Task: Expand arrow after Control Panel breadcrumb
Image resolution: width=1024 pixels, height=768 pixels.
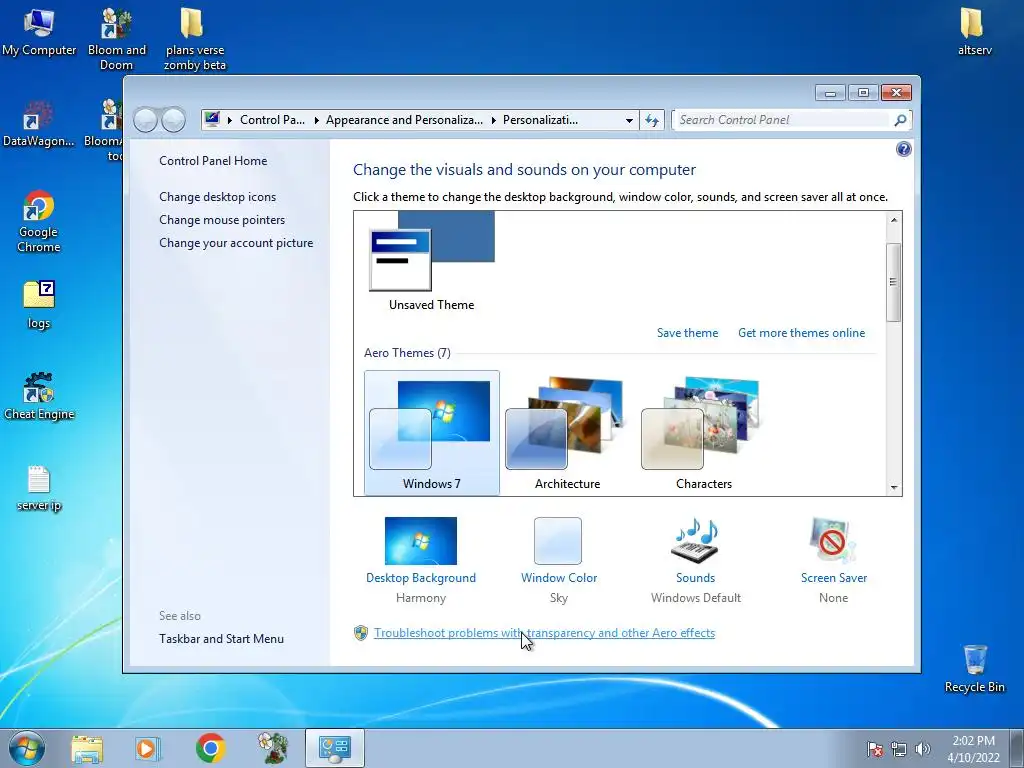Action: pyautogui.click(x=317, y=120)
